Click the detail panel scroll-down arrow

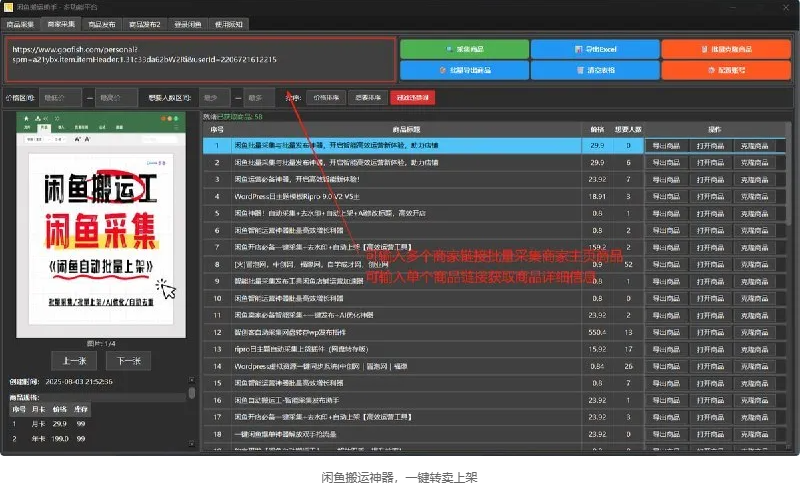(x=192, y=443)
